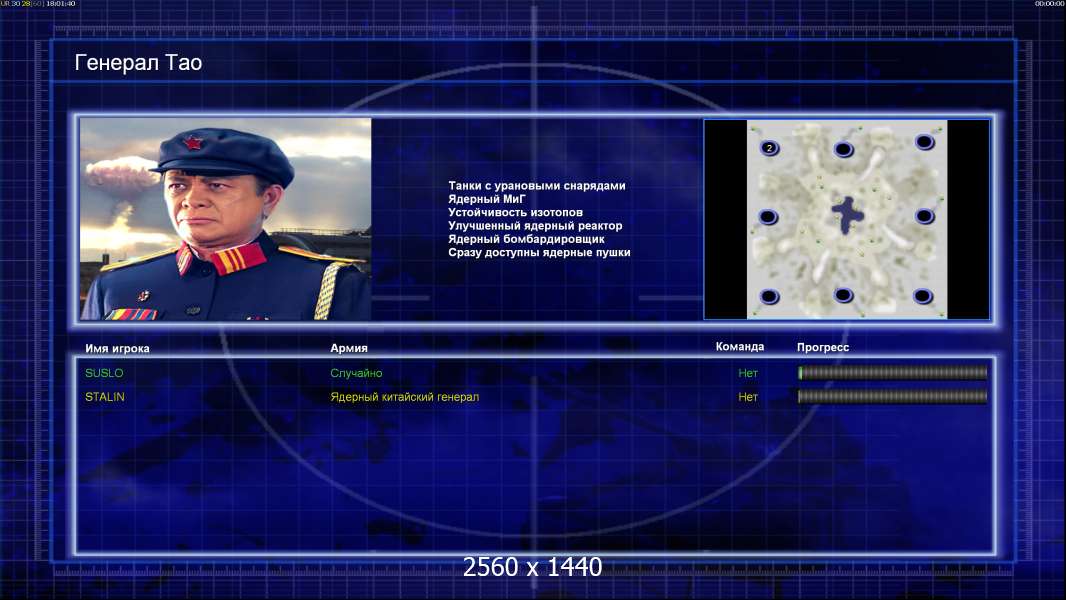Click the General Tao portrait image
The height and width of the screenshot is (600, 1066).
point(226,219)
